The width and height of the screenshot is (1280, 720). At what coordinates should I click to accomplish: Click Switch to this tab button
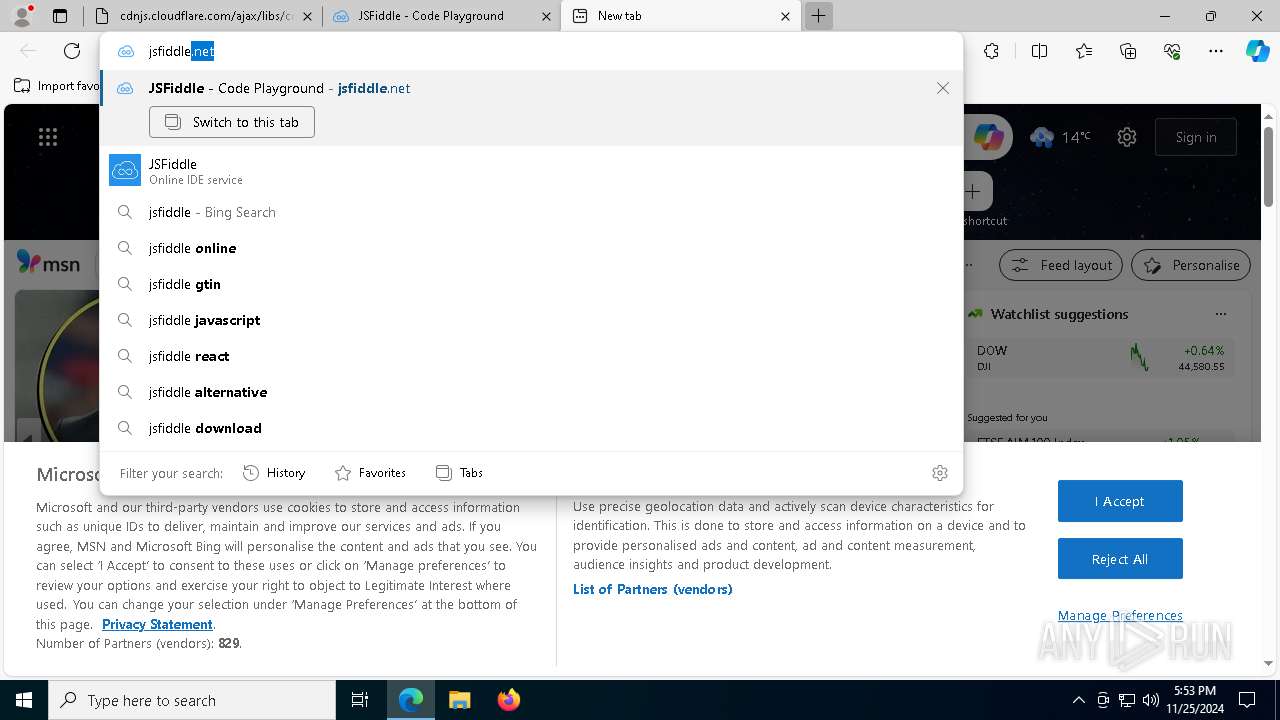pos(232,122)
